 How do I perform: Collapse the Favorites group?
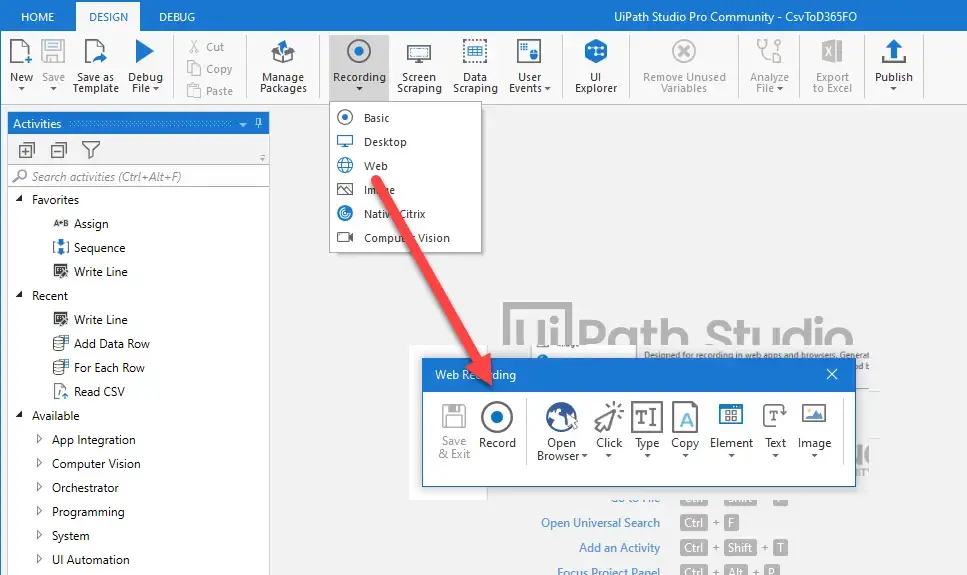19,199
